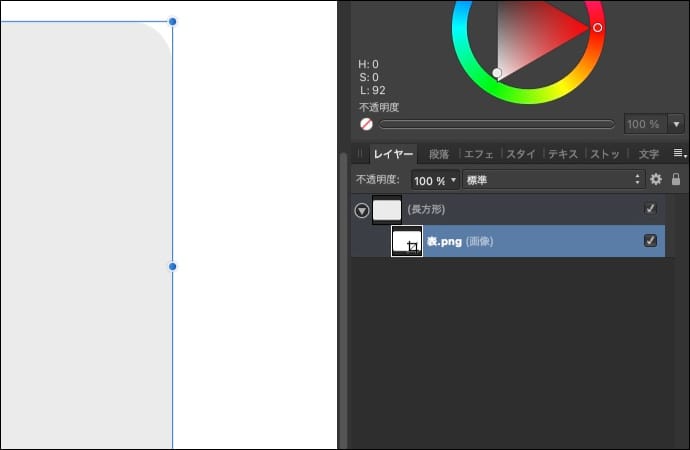Screen dimensions: 690x450
Task: Switch to the 文字 tab
Action: point(648,155)
